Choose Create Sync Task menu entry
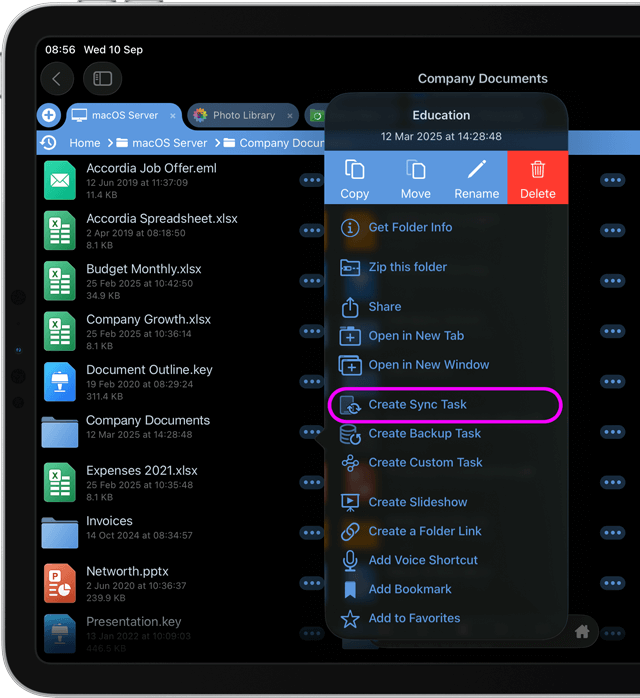This screenshot has width=640, height=698. click(417, 405)
